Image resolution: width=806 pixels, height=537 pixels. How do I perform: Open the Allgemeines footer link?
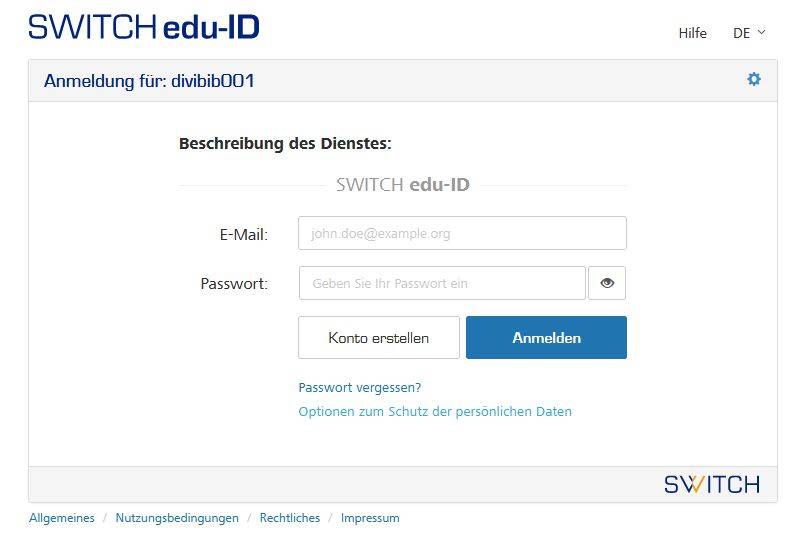(x=62, y=518)
